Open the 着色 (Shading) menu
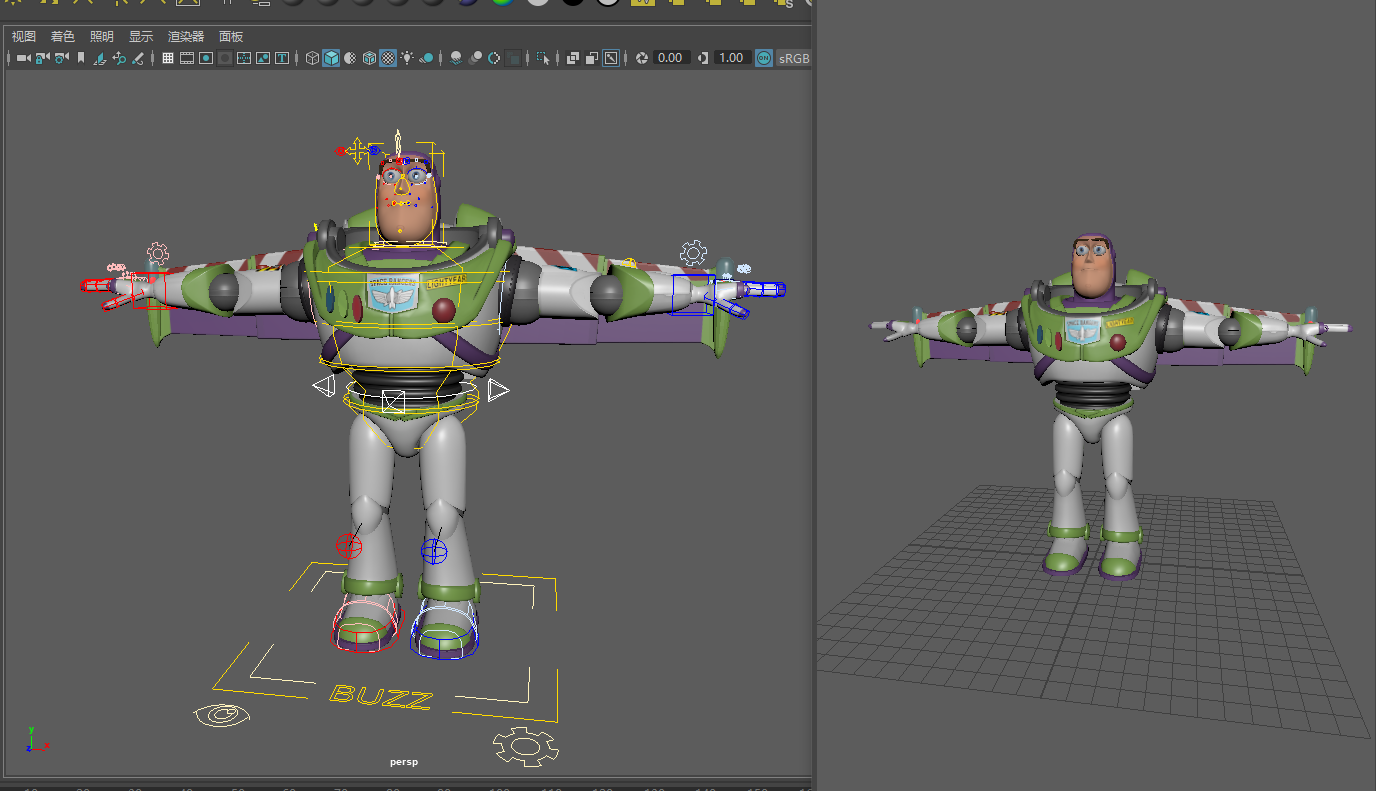 point(62,36)
